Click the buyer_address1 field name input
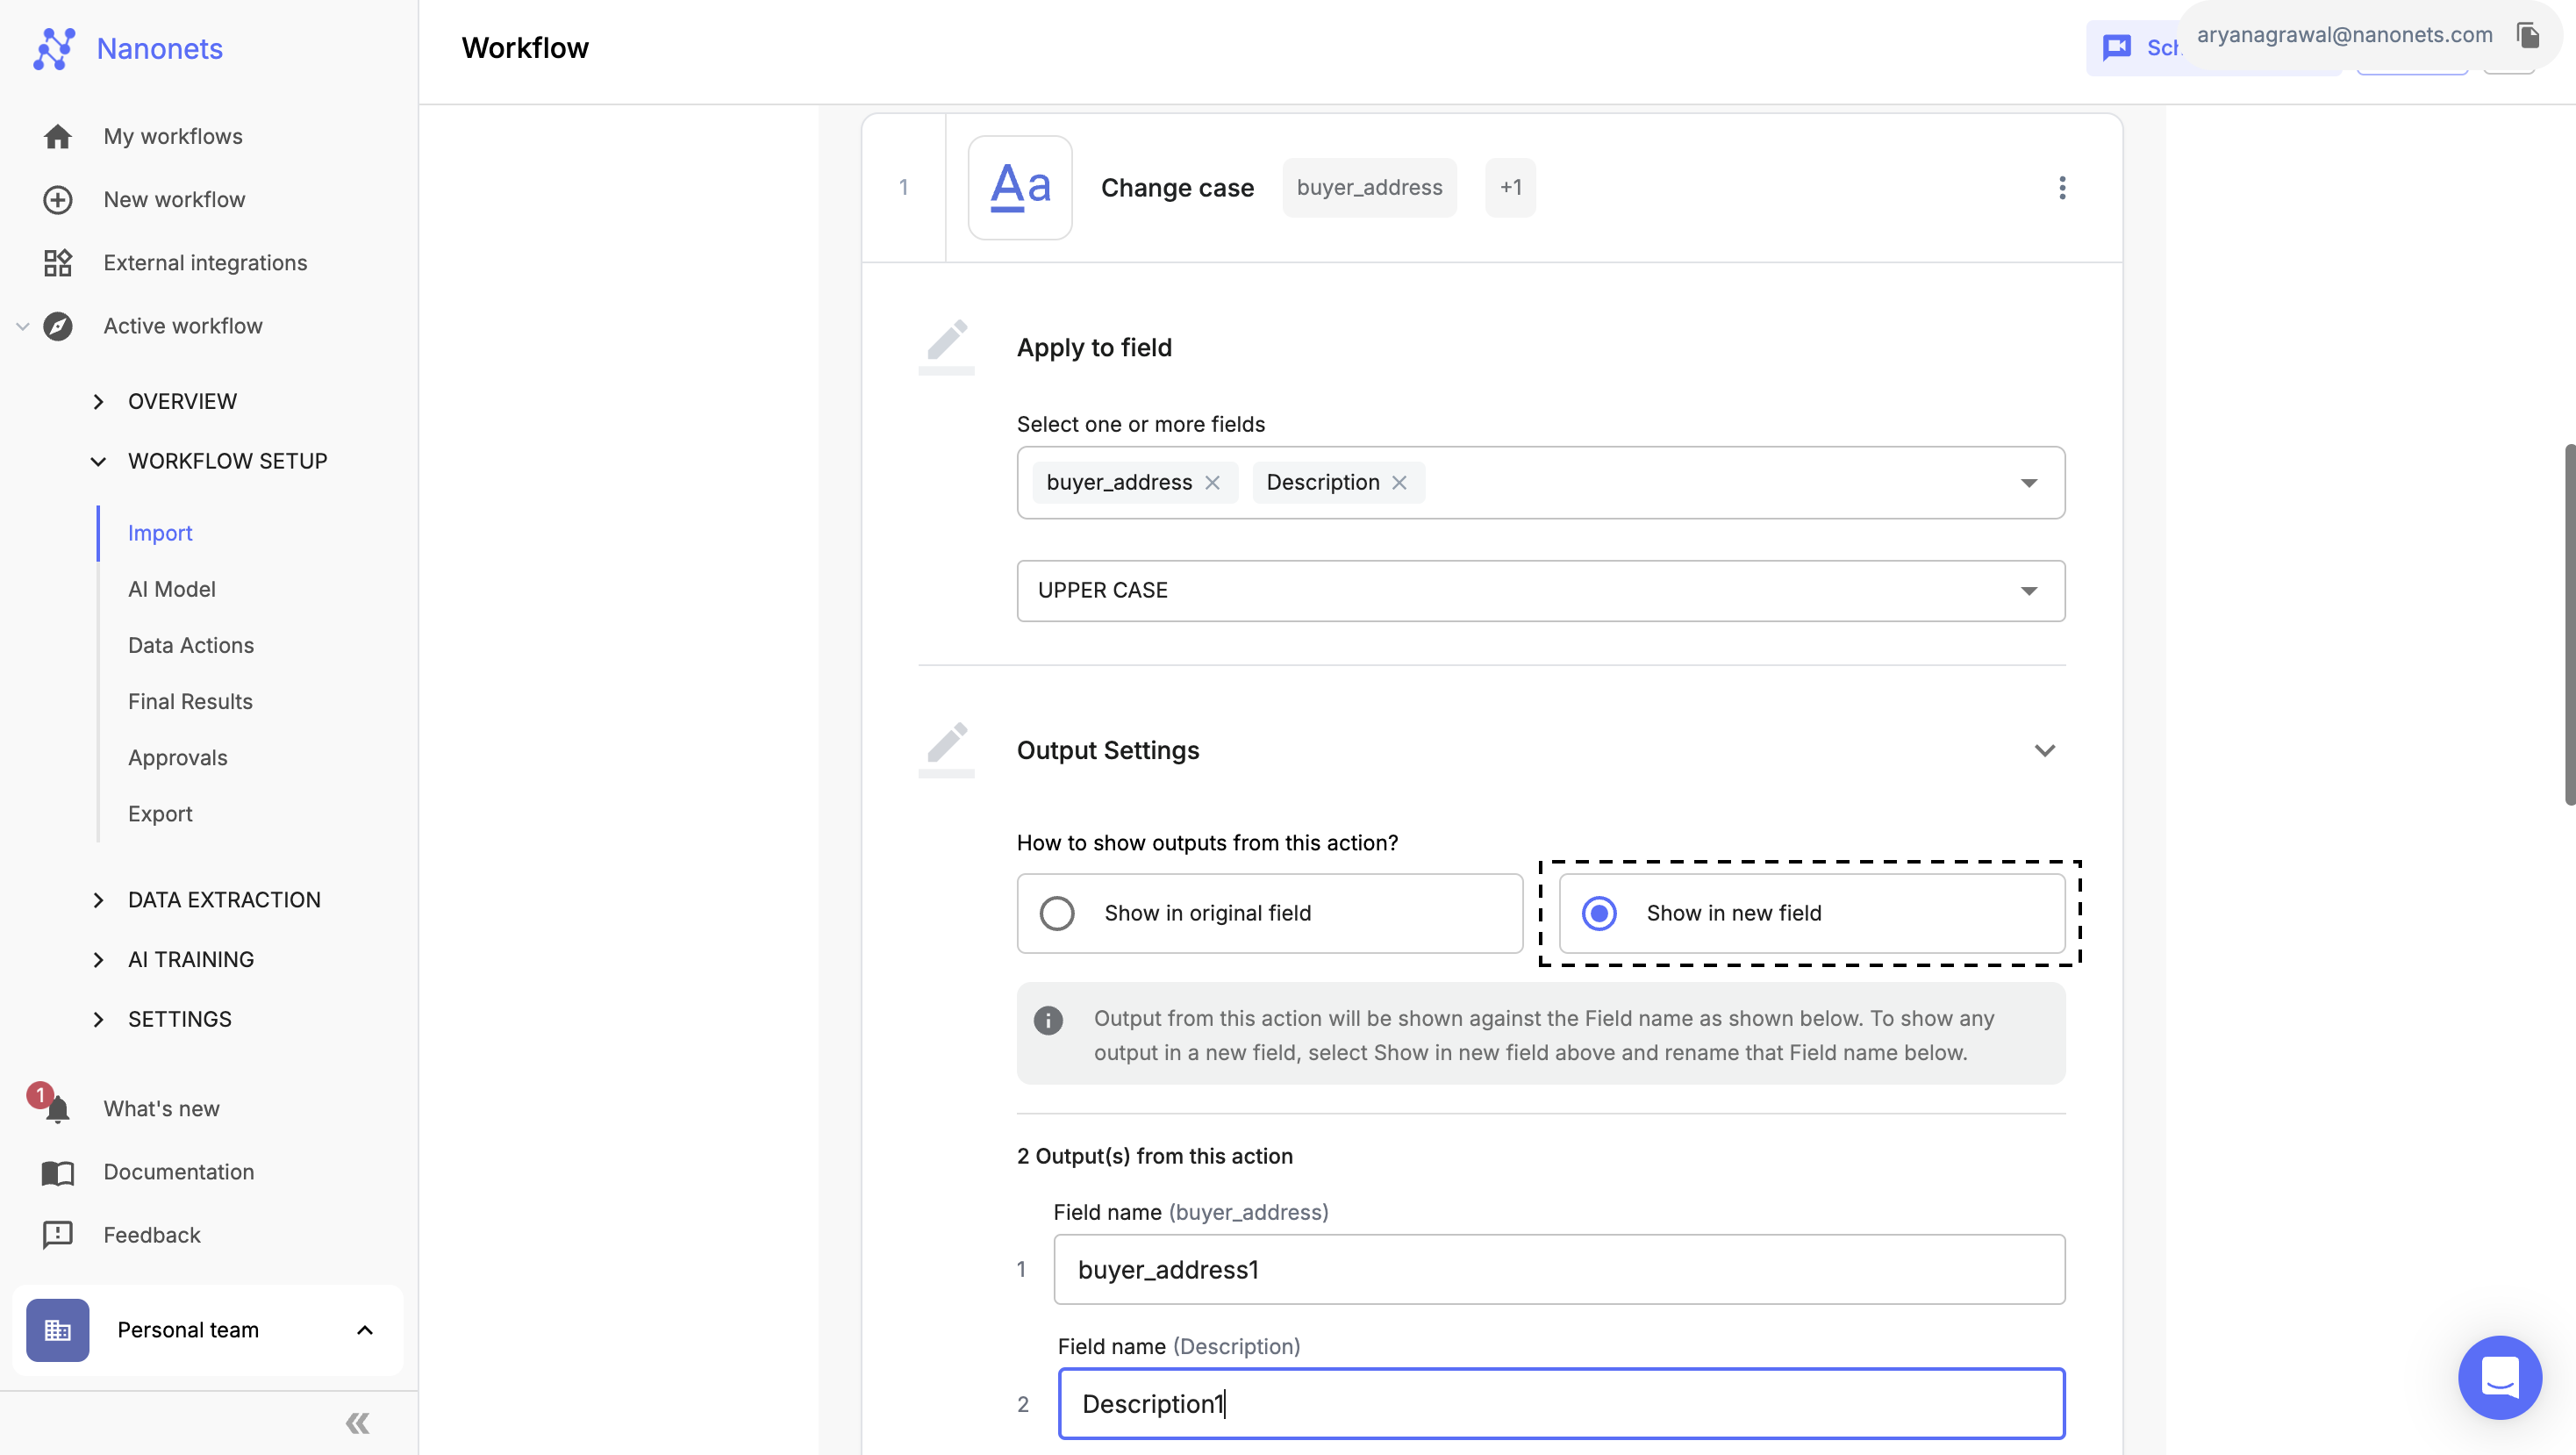The width and height of the screenshot is (2576, 1455). tap(1559, 1270)
